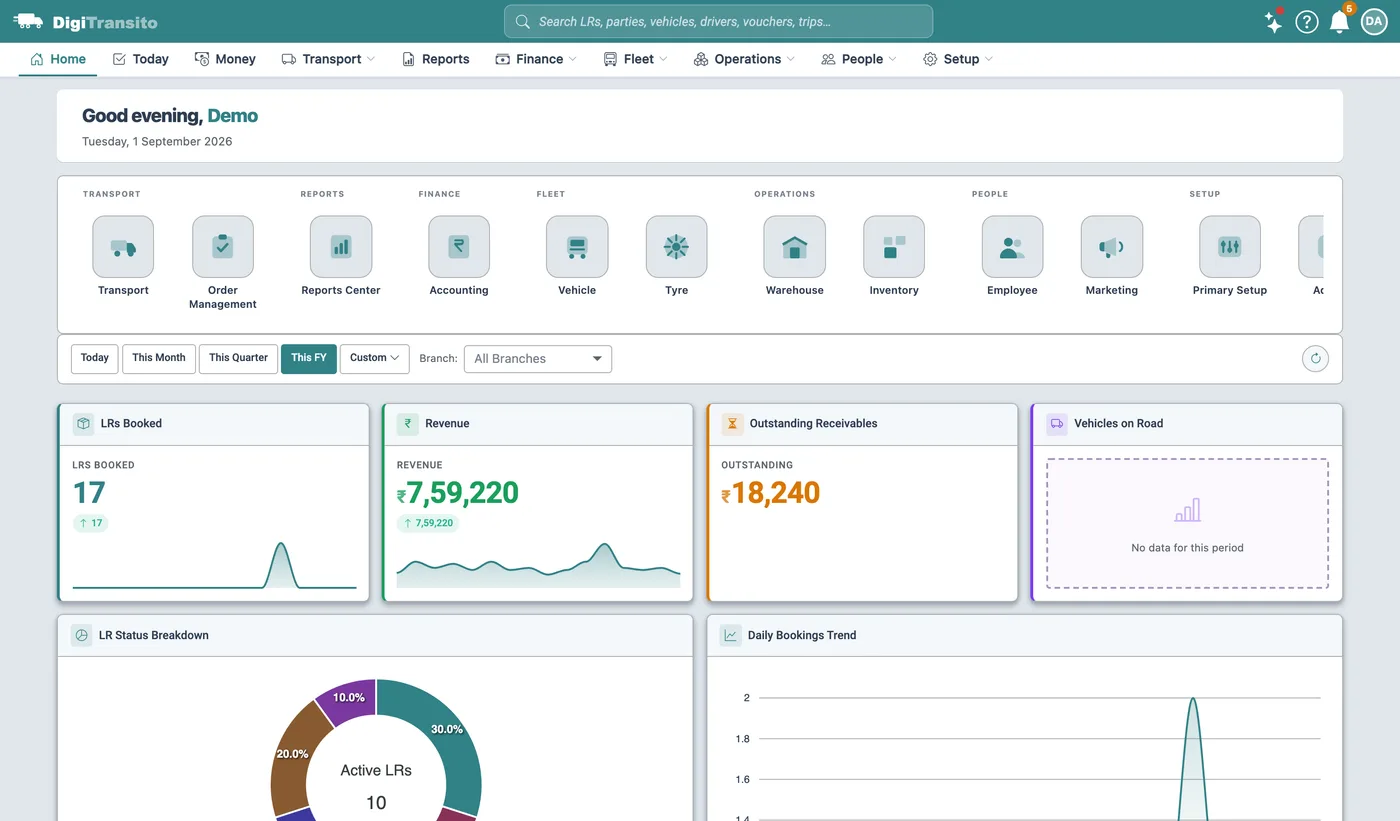The image size is (1400, 821).
Task: Switch to the Today tab
Action: point(140,59)
